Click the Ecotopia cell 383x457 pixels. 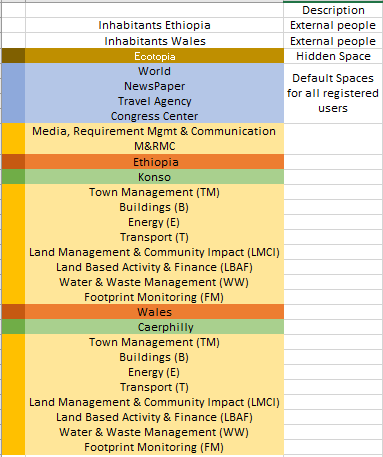coord(154,56)
